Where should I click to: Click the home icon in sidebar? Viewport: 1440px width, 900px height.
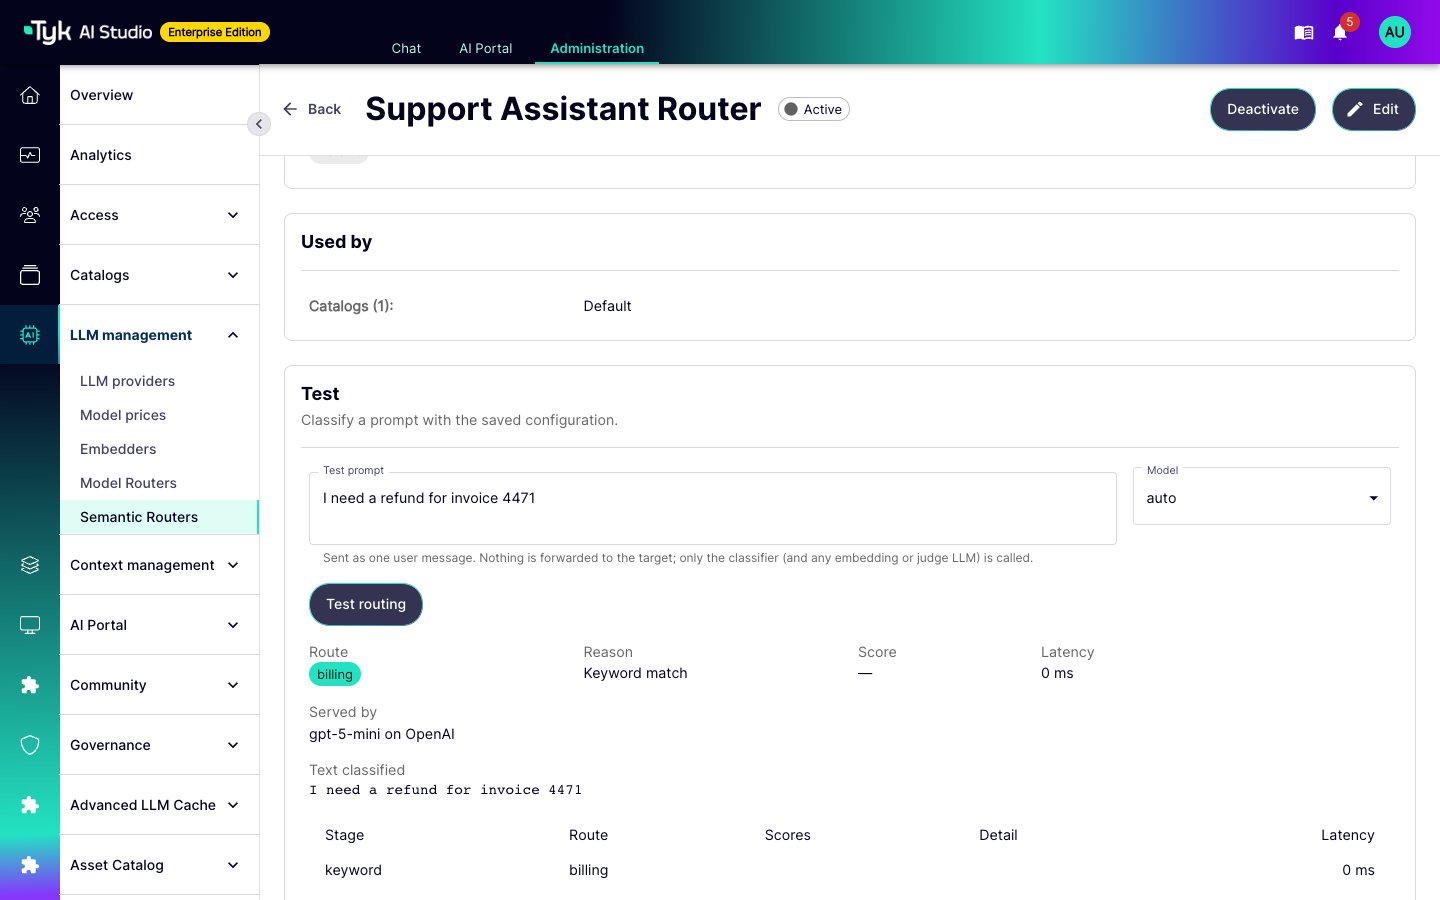click(x=30, y=95)
